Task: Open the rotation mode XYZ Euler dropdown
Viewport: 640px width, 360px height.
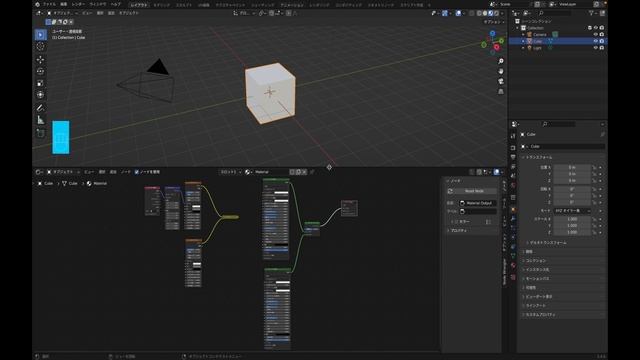Action: pyautogui.click(x=573, y=211)
